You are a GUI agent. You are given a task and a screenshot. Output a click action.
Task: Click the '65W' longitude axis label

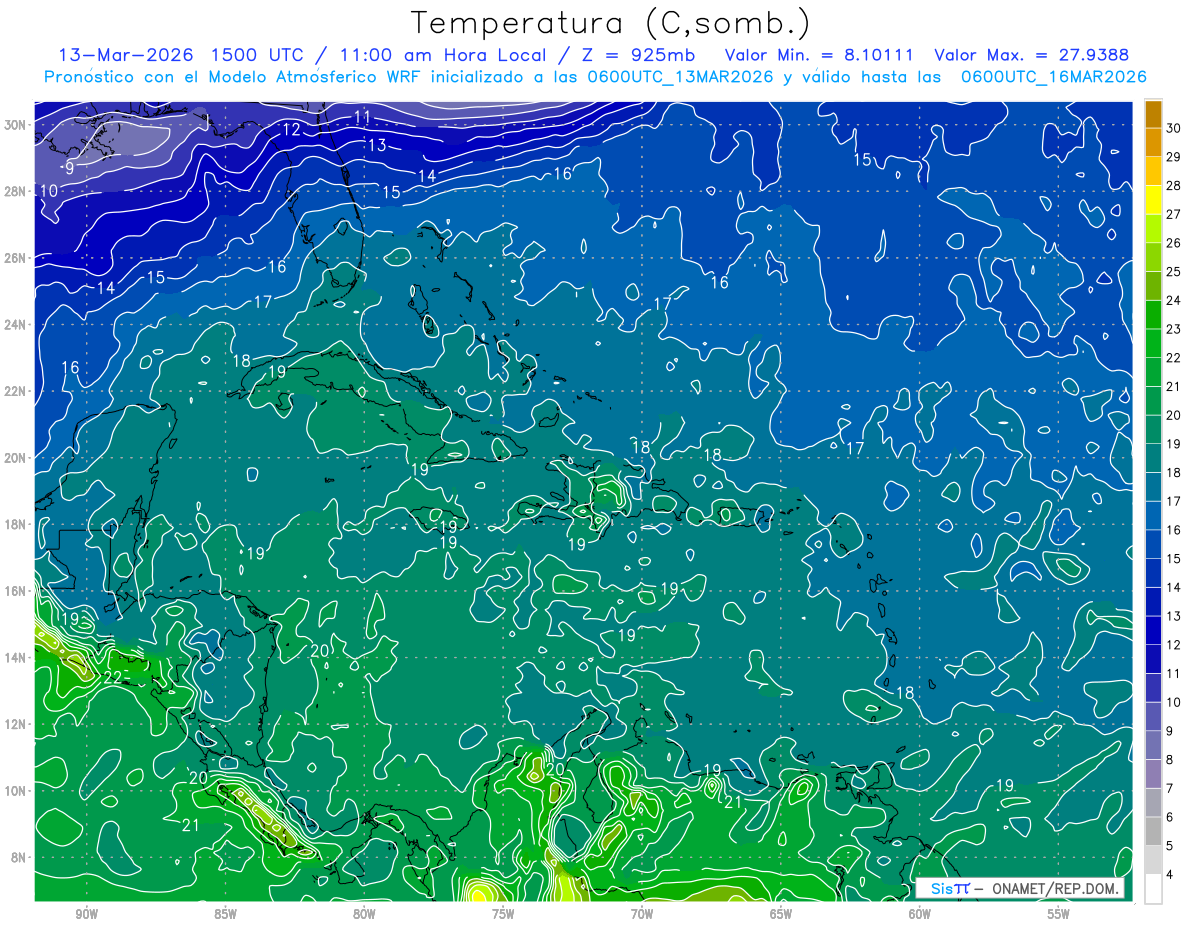pyautogui.click(x=781, y=914)
